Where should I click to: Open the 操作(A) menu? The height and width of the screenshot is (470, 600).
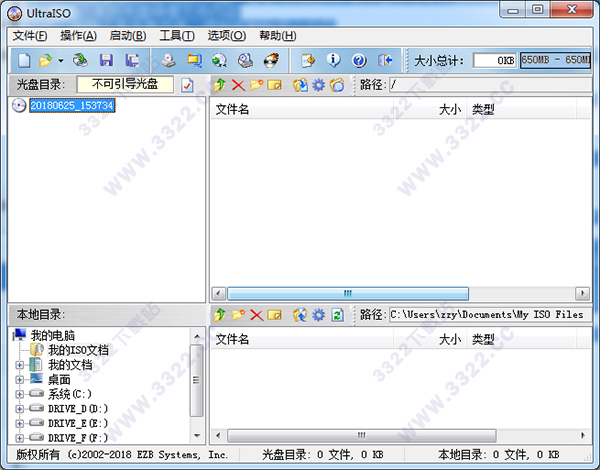pyautogui.click(x=78, y=36)
